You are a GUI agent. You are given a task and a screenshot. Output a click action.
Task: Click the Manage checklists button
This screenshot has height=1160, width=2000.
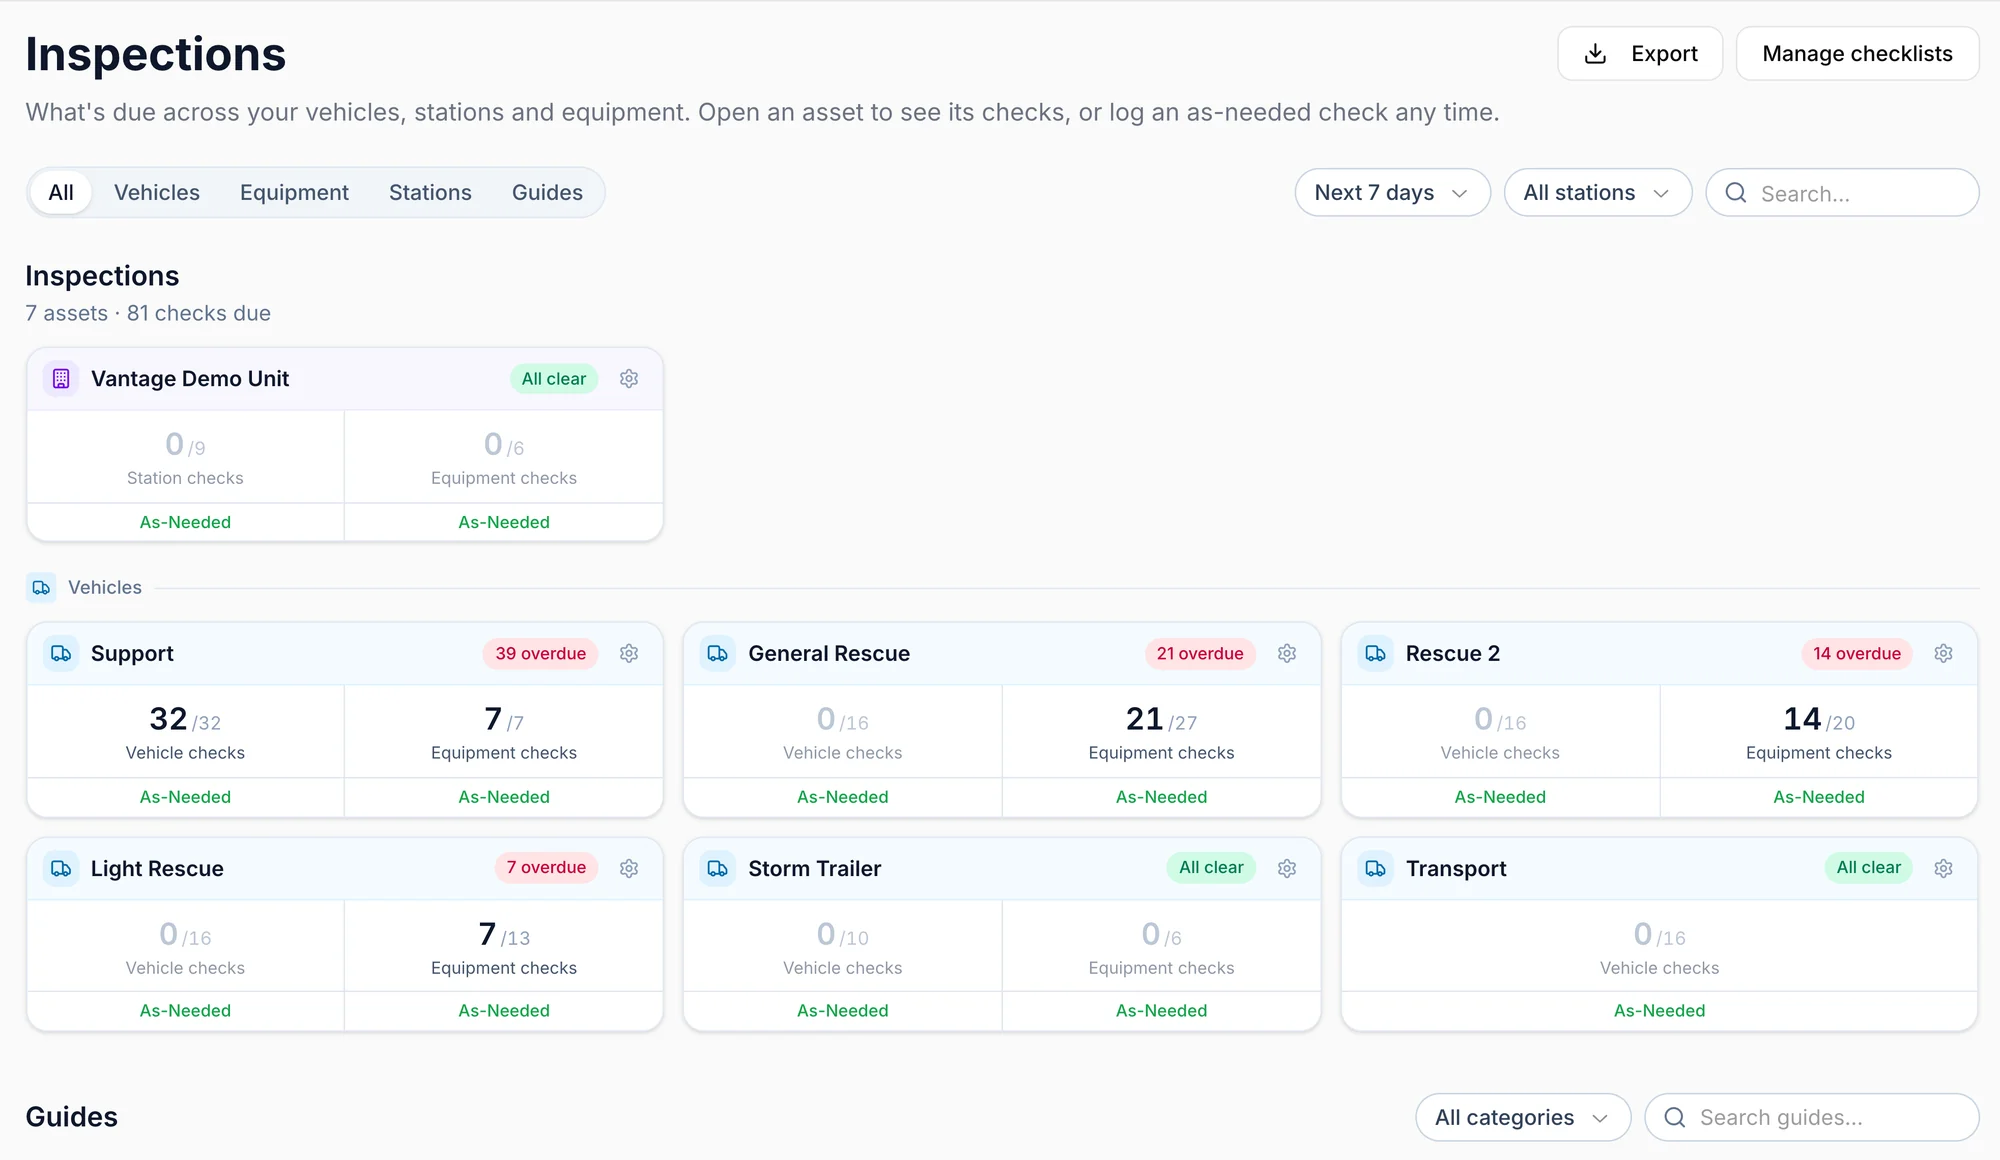[x=1857, y=54]
